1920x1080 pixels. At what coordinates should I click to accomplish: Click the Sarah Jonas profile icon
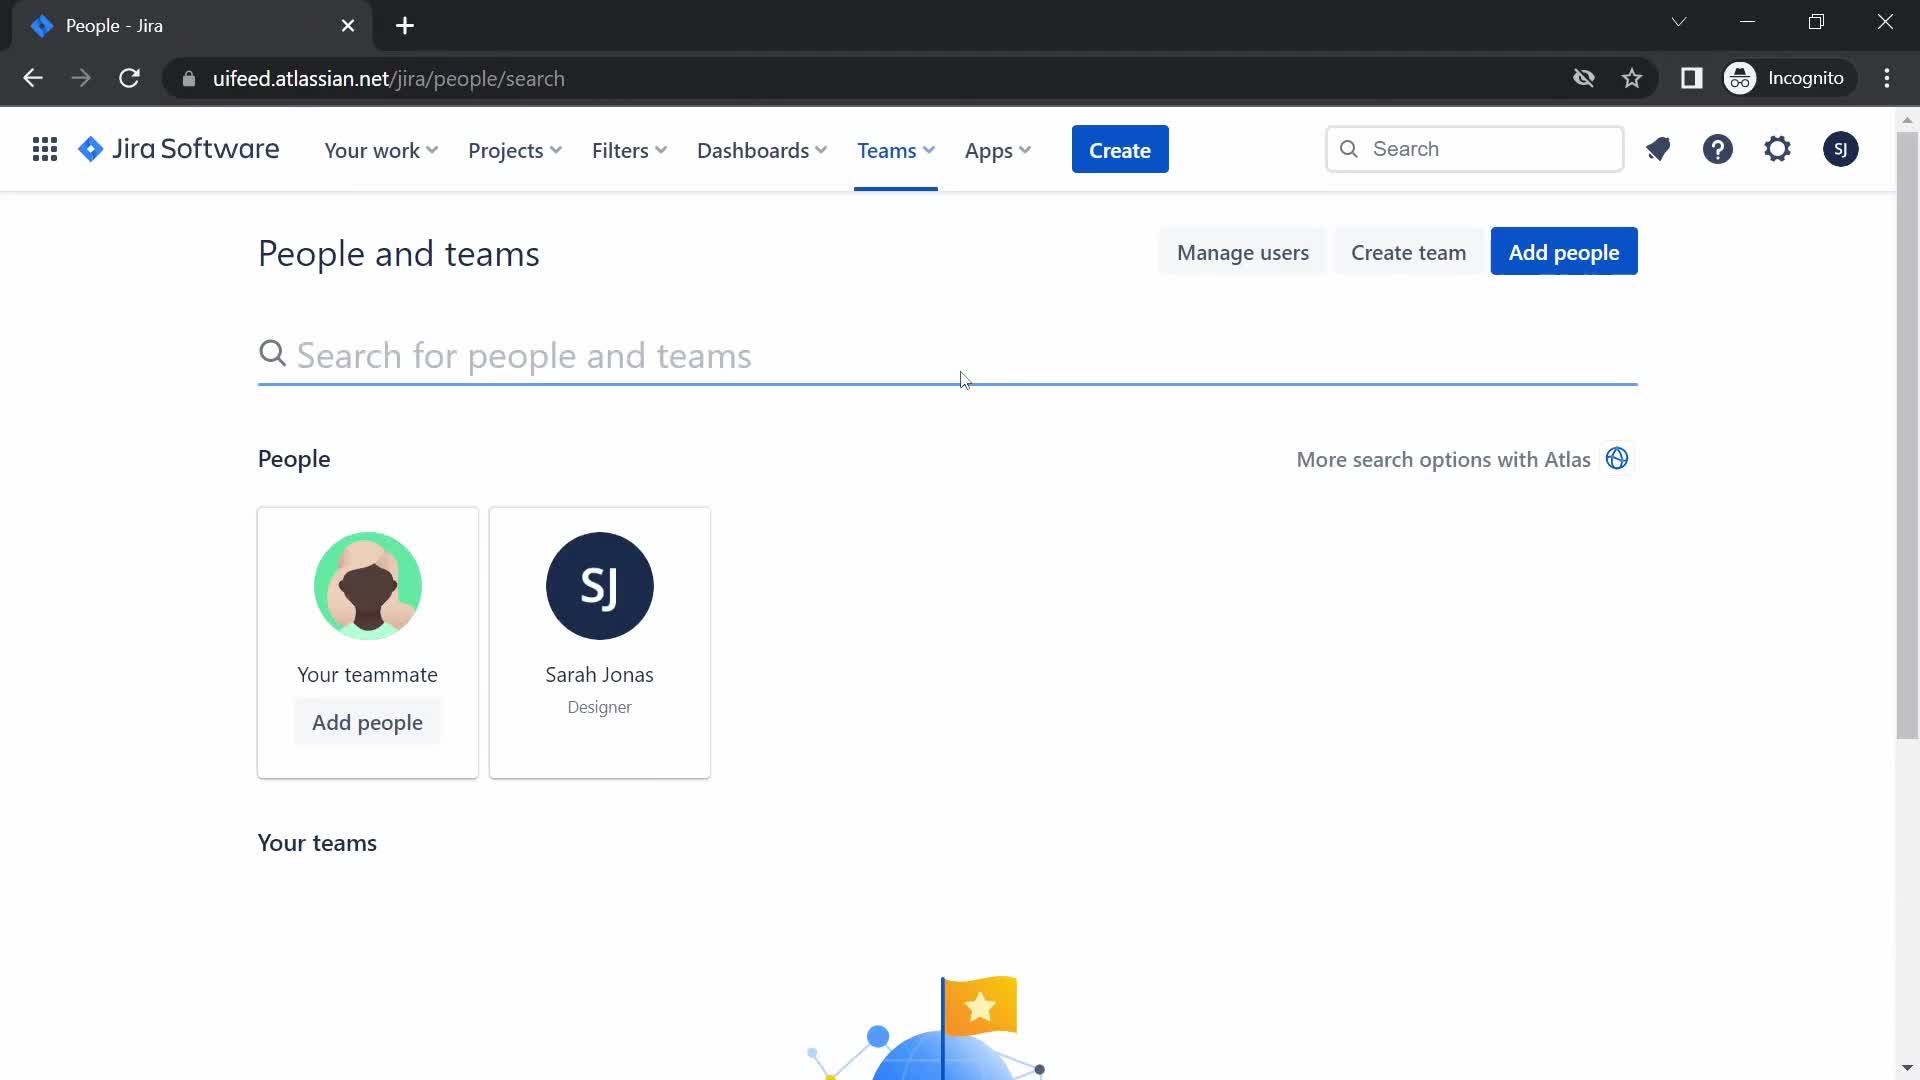tap(600, 587)
